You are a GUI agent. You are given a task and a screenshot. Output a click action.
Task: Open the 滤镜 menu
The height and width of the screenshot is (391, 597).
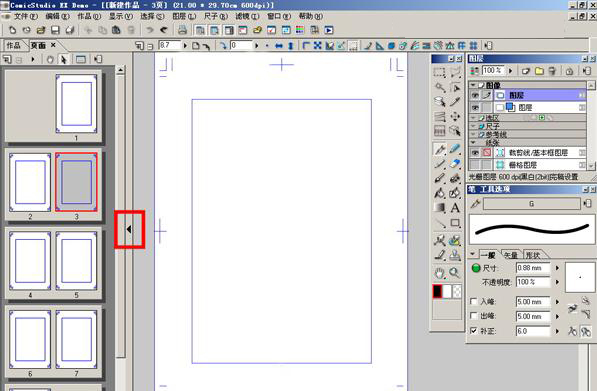[247, 16]
